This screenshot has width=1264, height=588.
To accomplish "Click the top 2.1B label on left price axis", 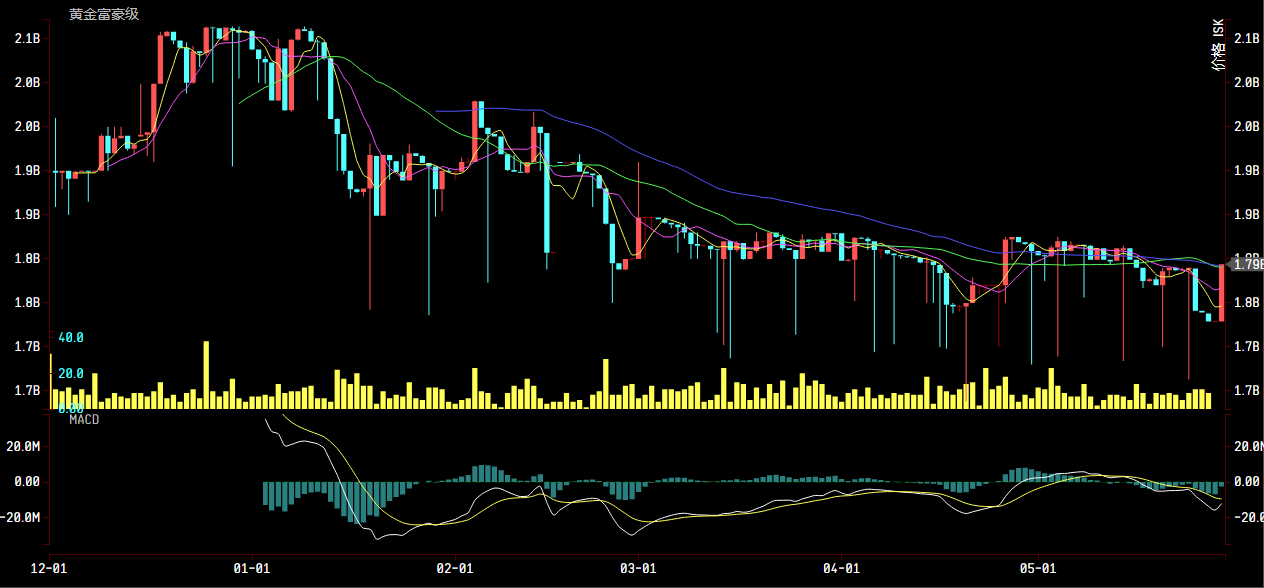I will 27,38.
